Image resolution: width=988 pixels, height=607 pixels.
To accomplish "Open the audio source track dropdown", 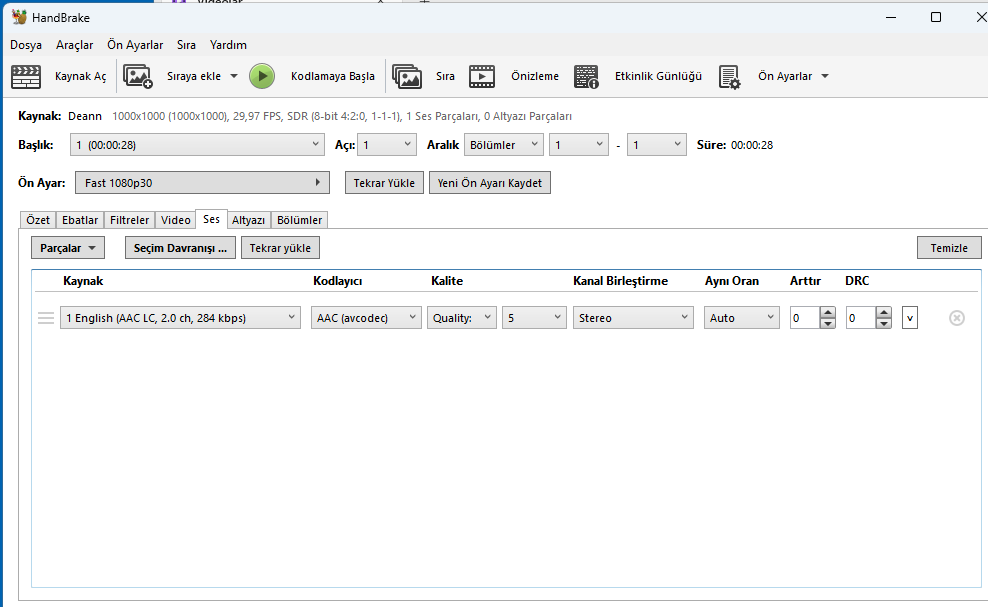I will click(180, 318).
